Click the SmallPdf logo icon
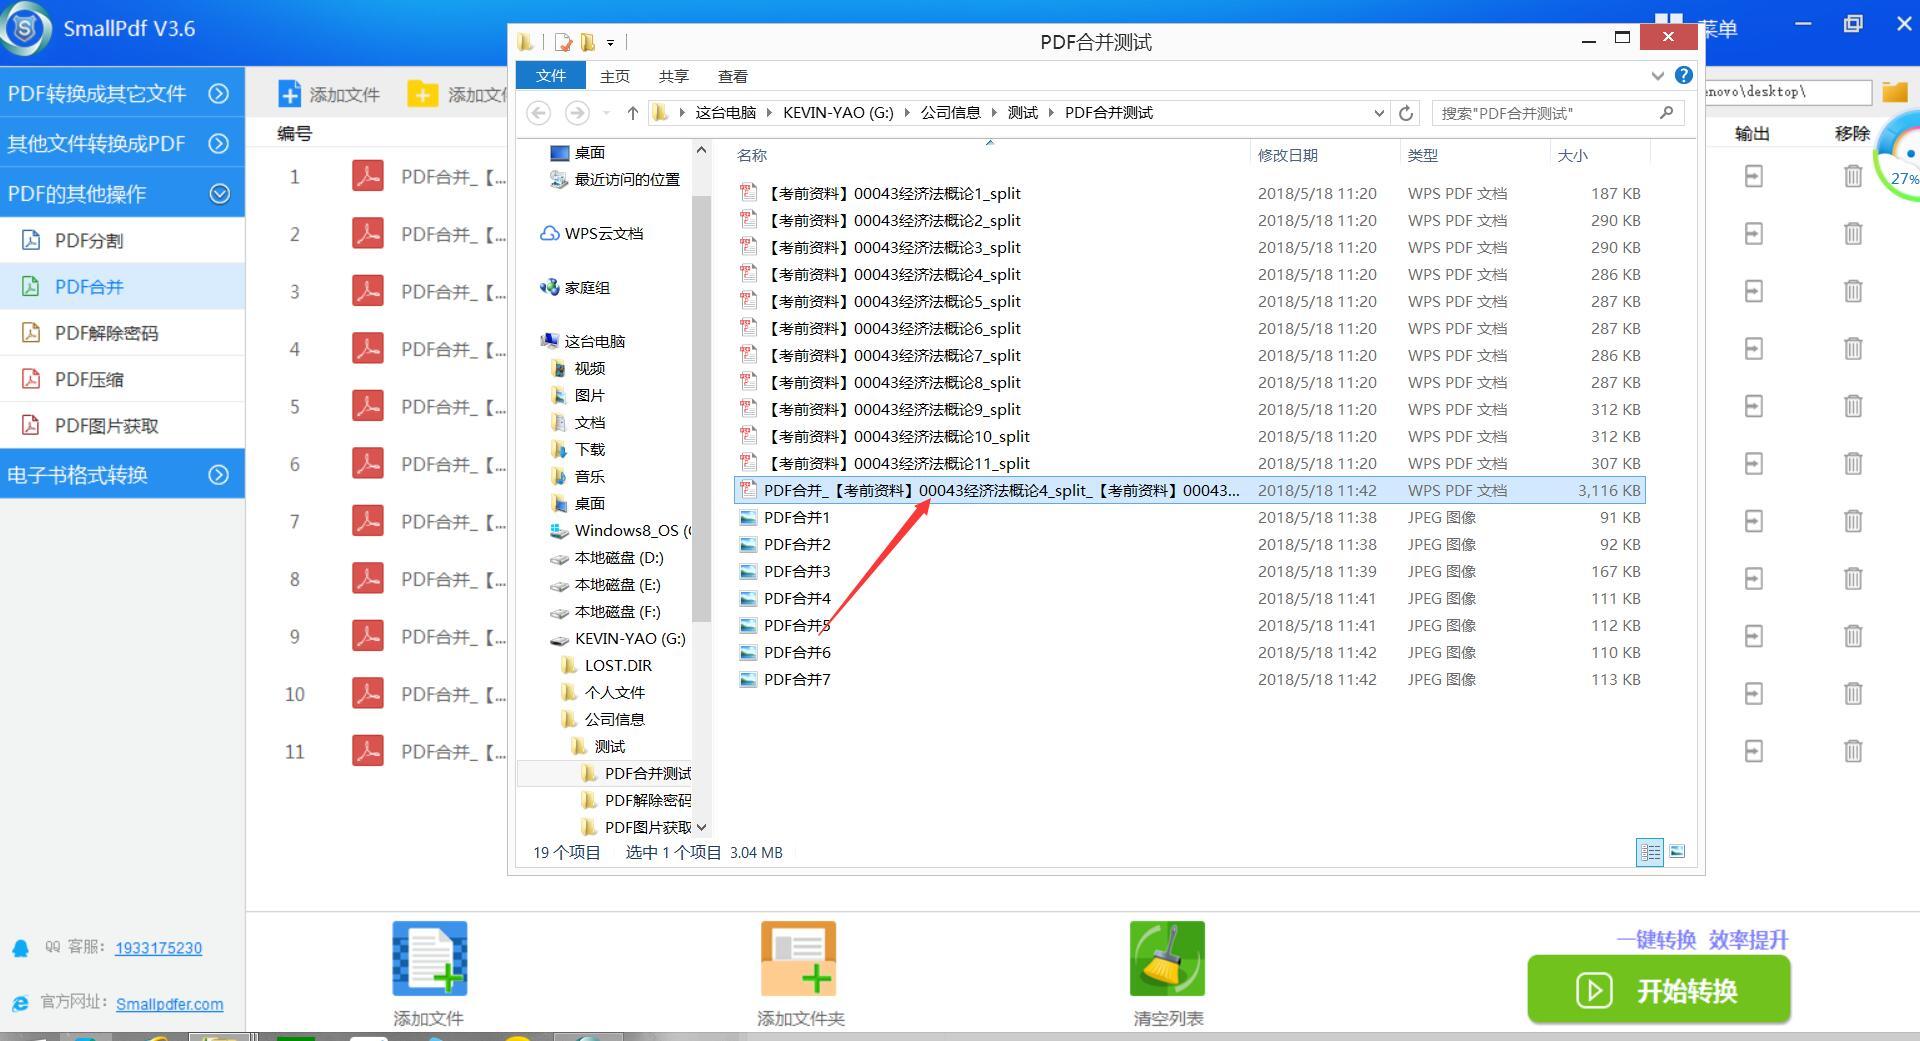 pyautogui.click(x=26, y=28)
